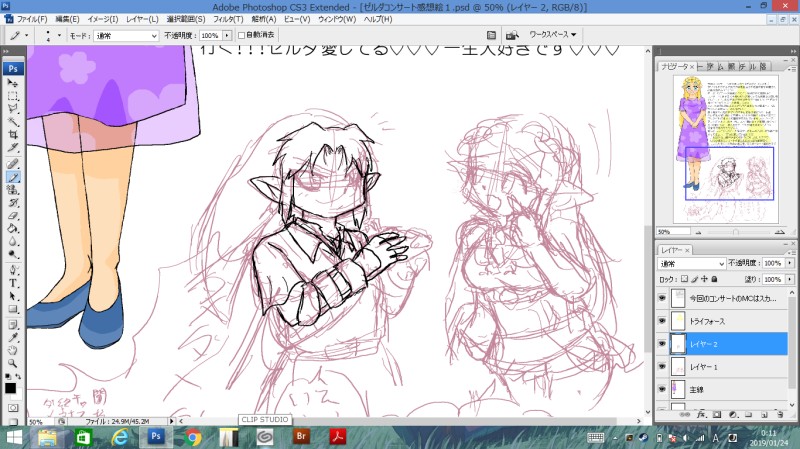Viewport: 800px width, 449px height.
Task: Open the イメージ(I) menu
Action: click(x=103, y=19)
